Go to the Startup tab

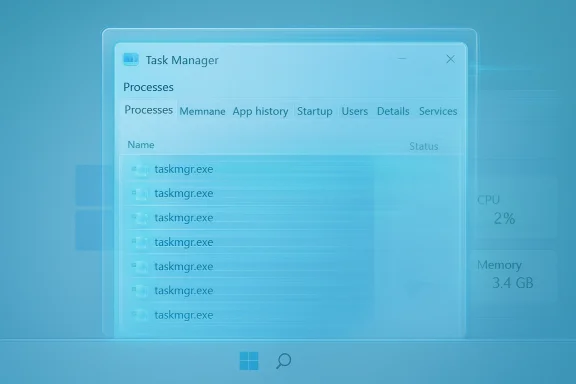(x=314, y=111)
